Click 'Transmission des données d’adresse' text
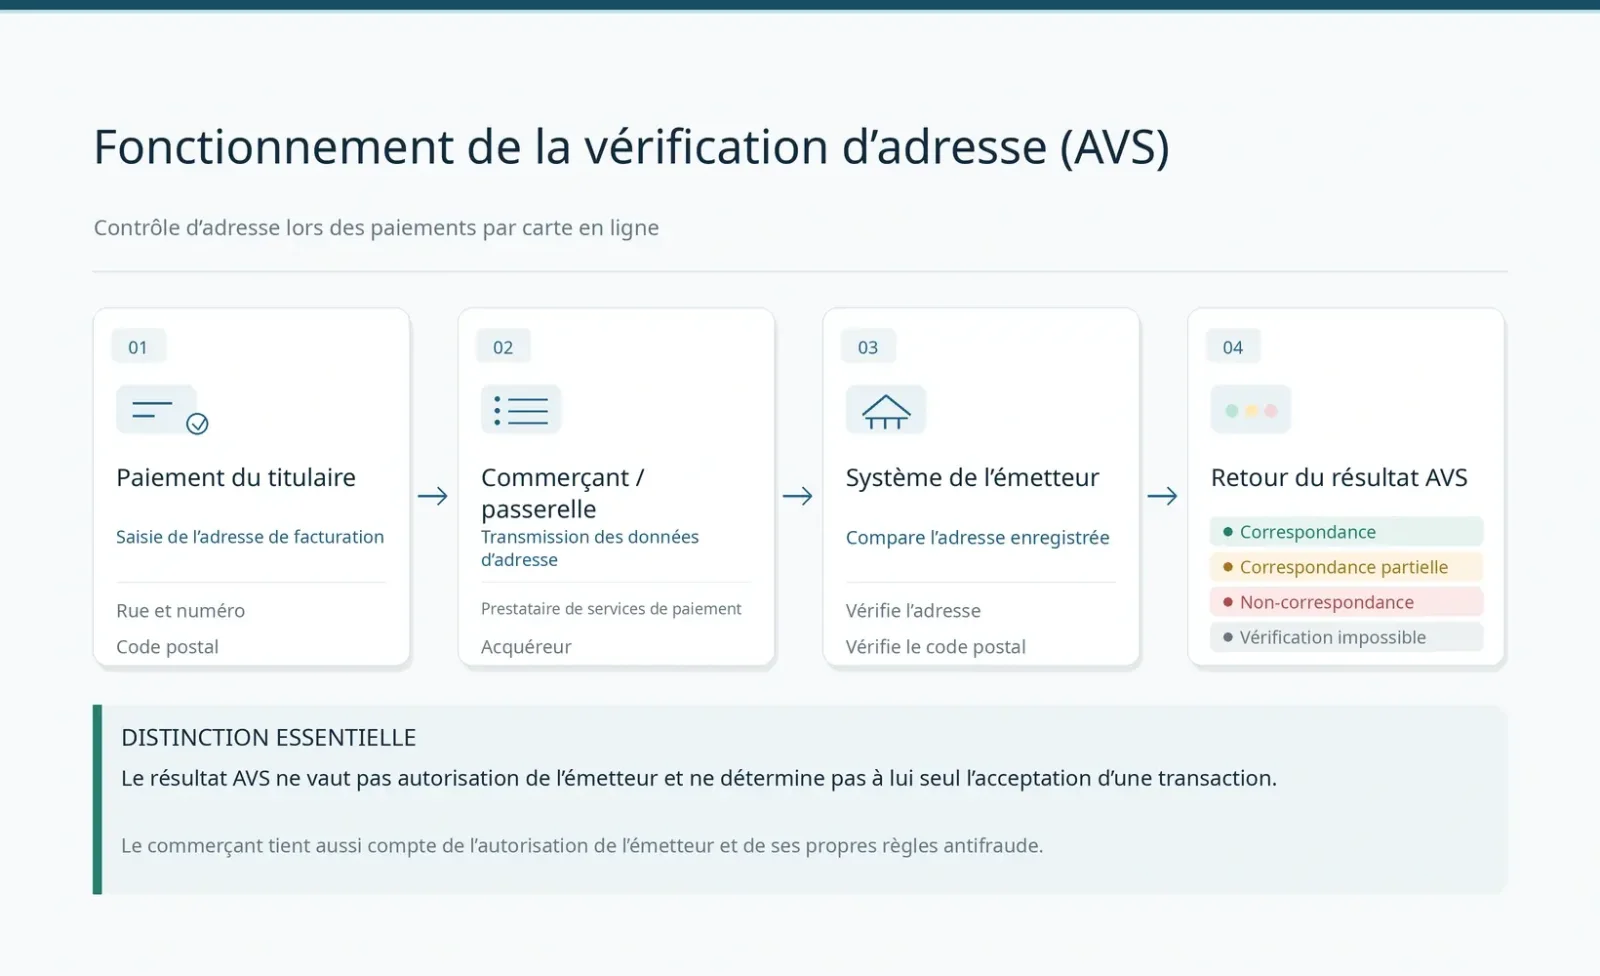 [590, 548]
